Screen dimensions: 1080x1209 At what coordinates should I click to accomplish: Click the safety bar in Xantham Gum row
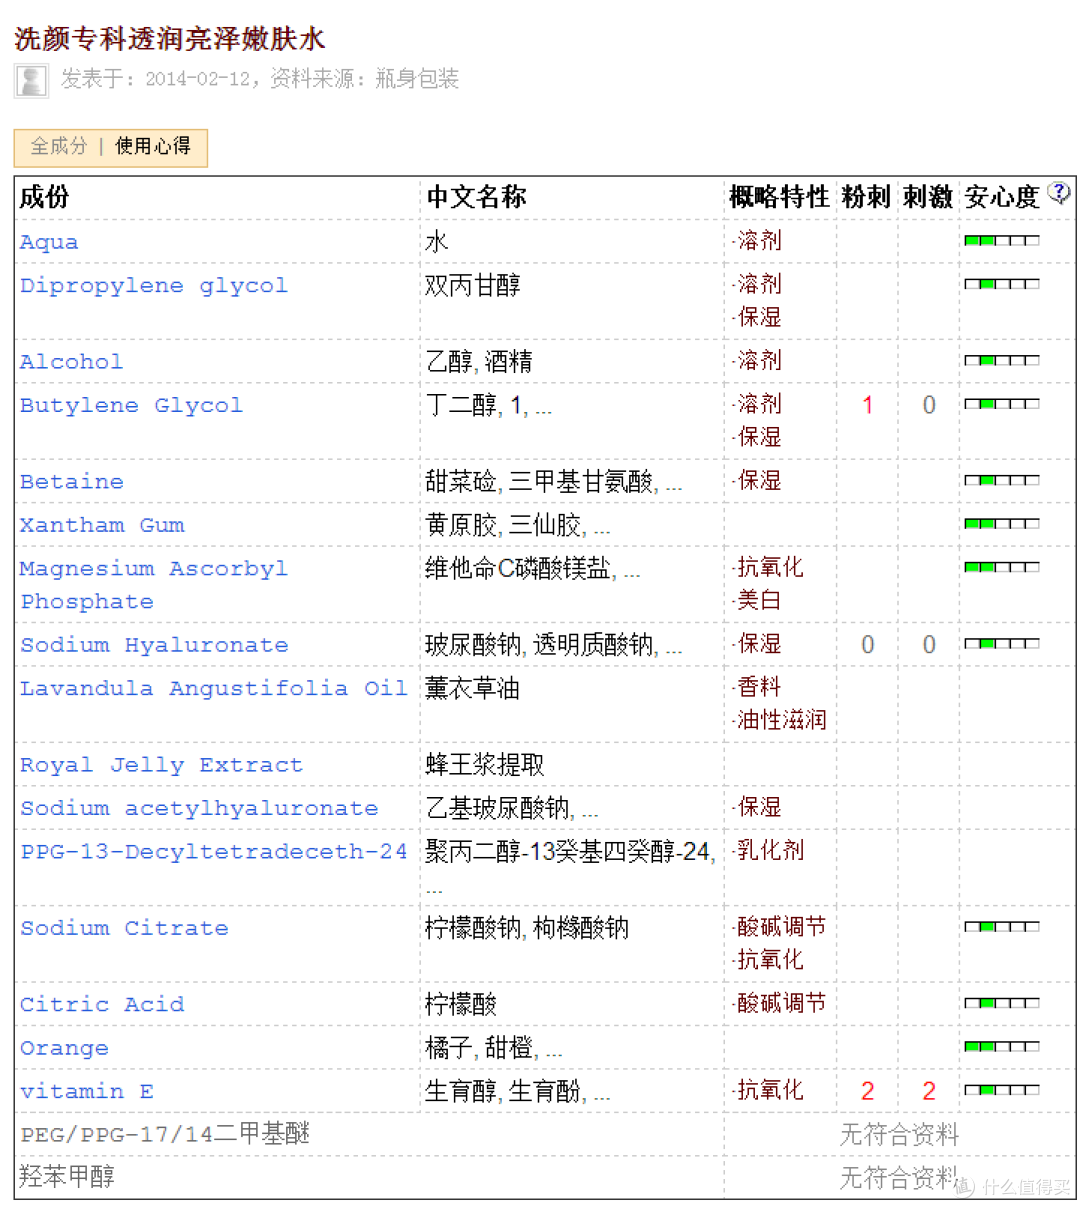(x=1002, y=523)
